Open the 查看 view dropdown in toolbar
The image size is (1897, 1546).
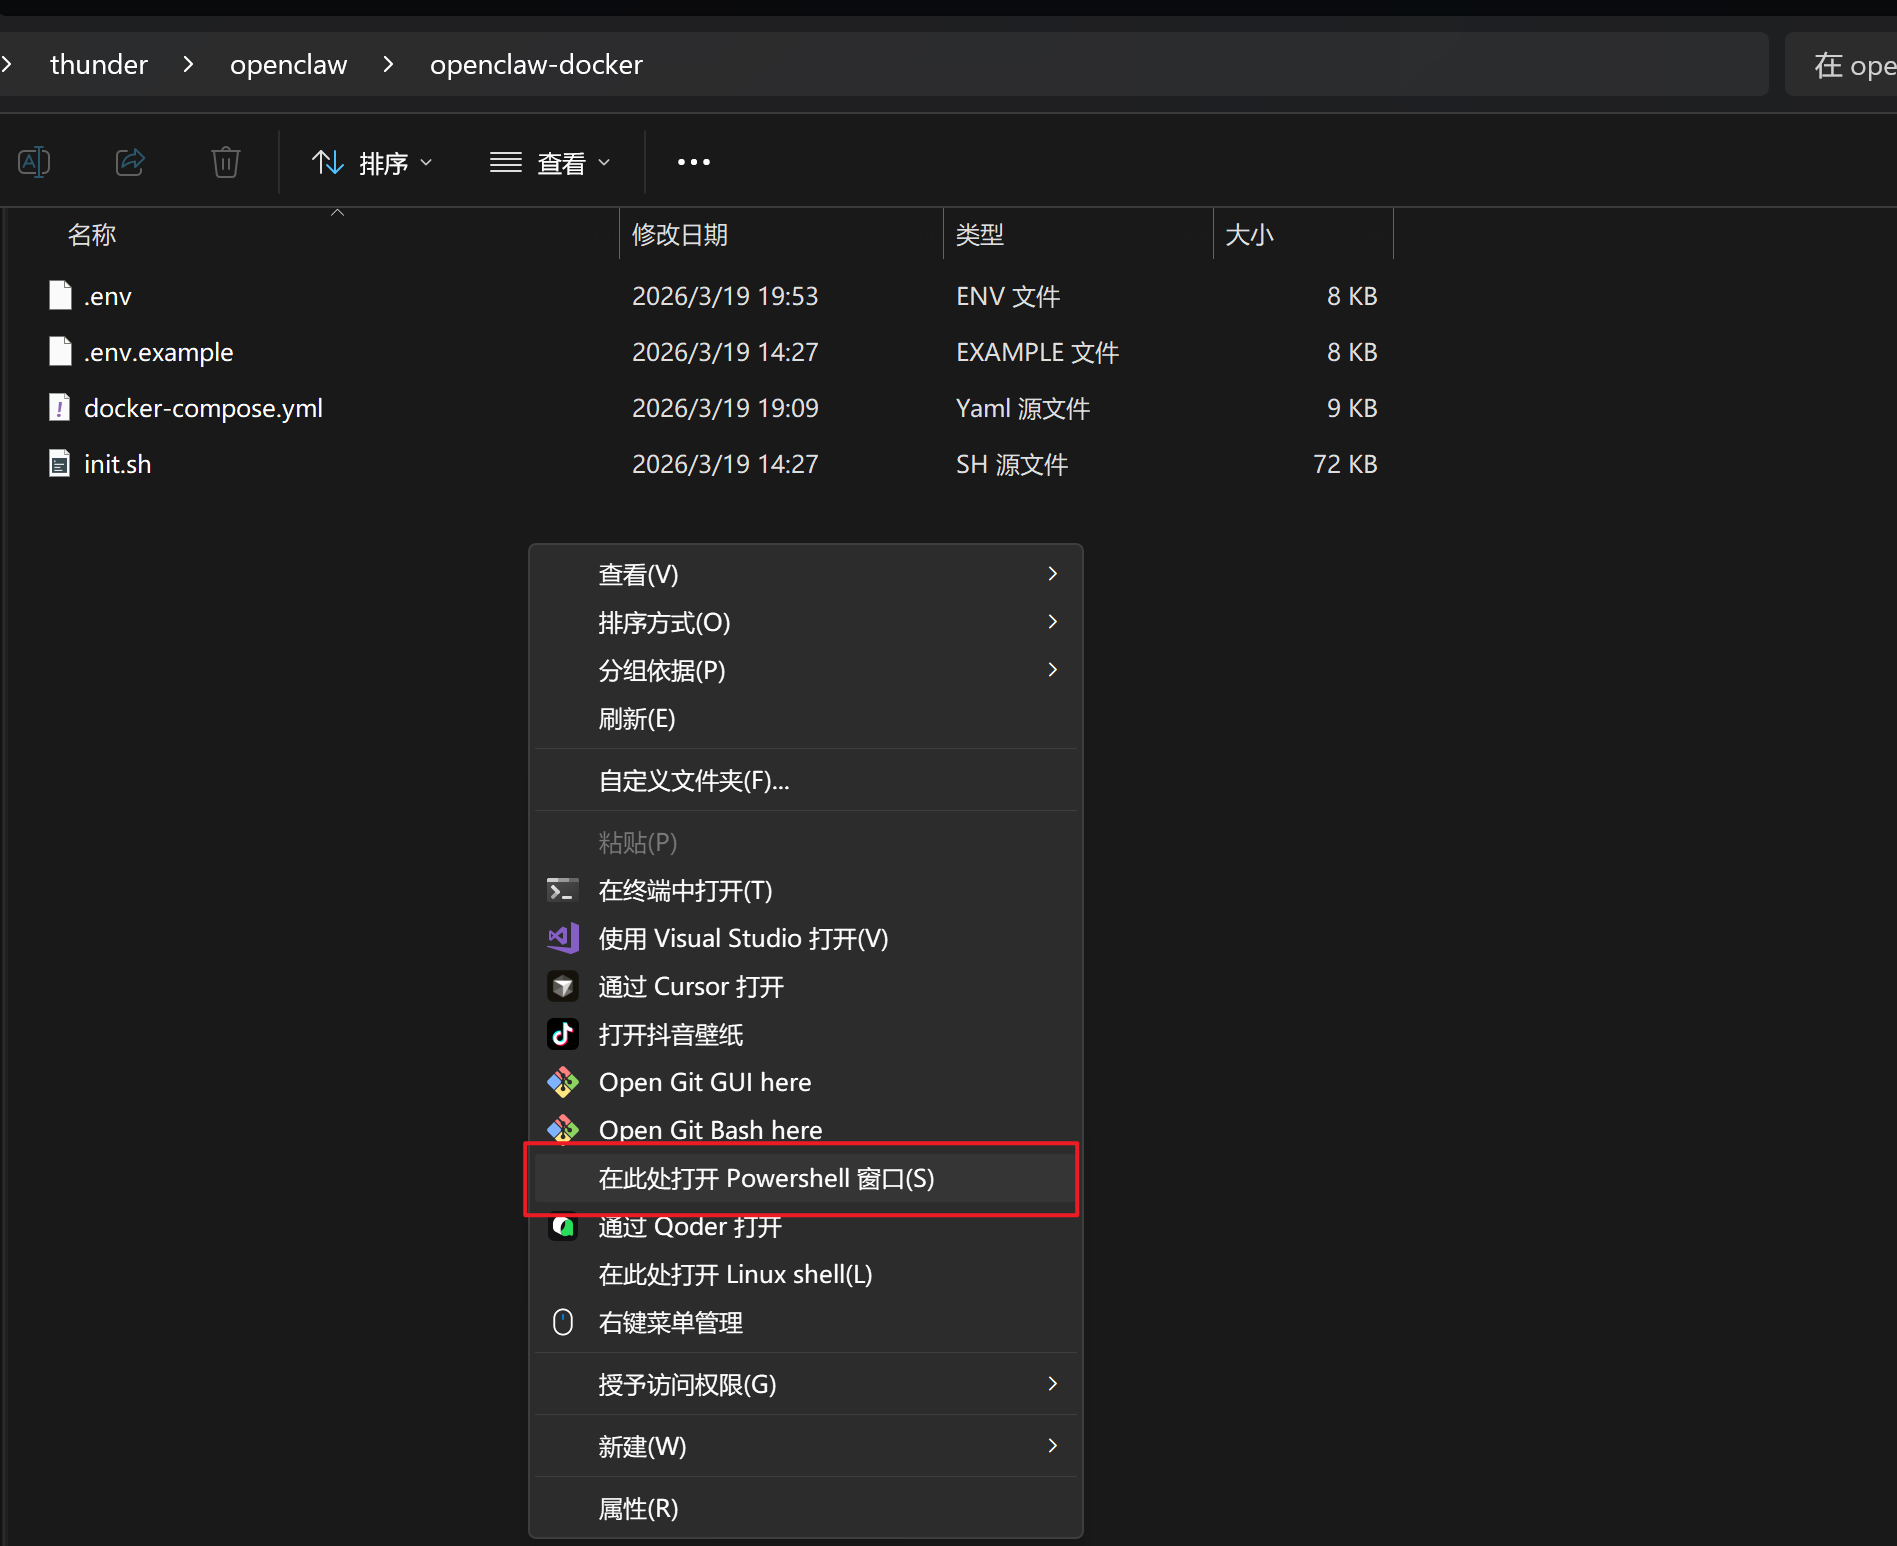pos(550,163)
